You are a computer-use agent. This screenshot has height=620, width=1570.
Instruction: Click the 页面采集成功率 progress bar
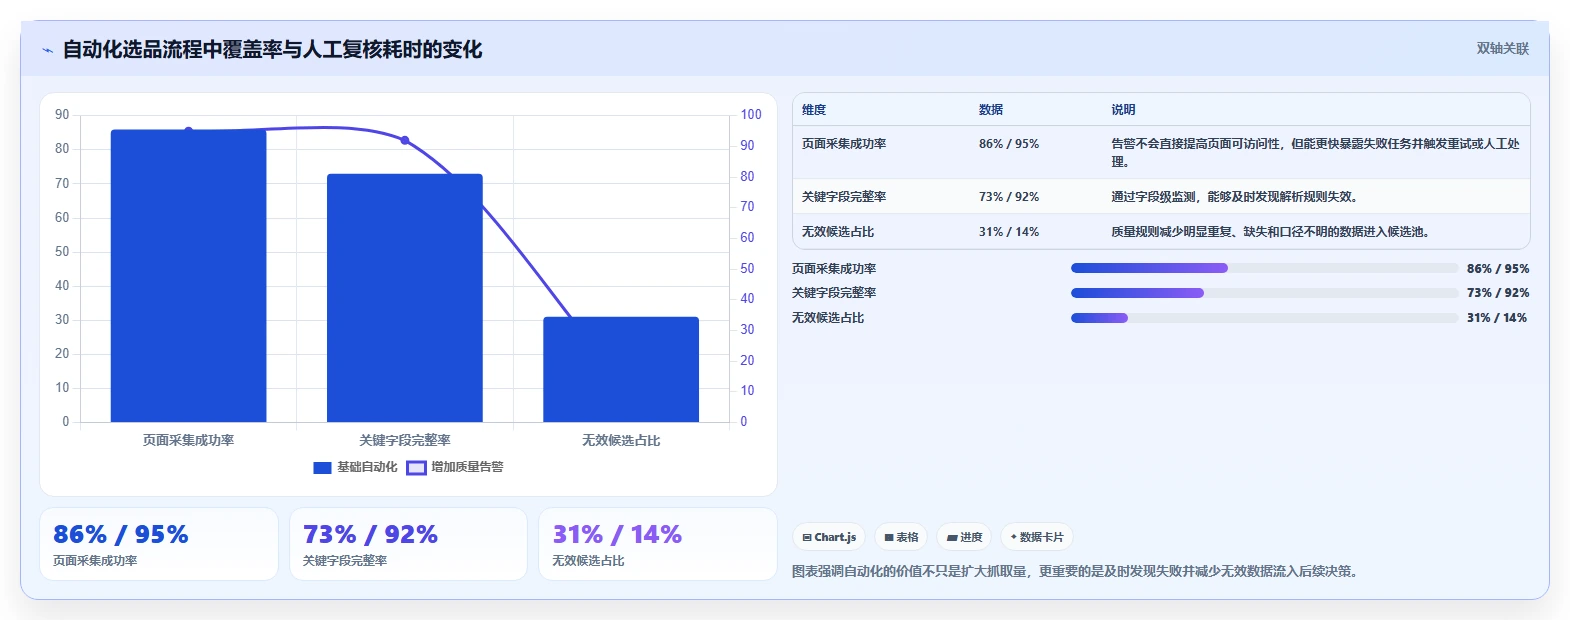click(x=1264, y=268)
